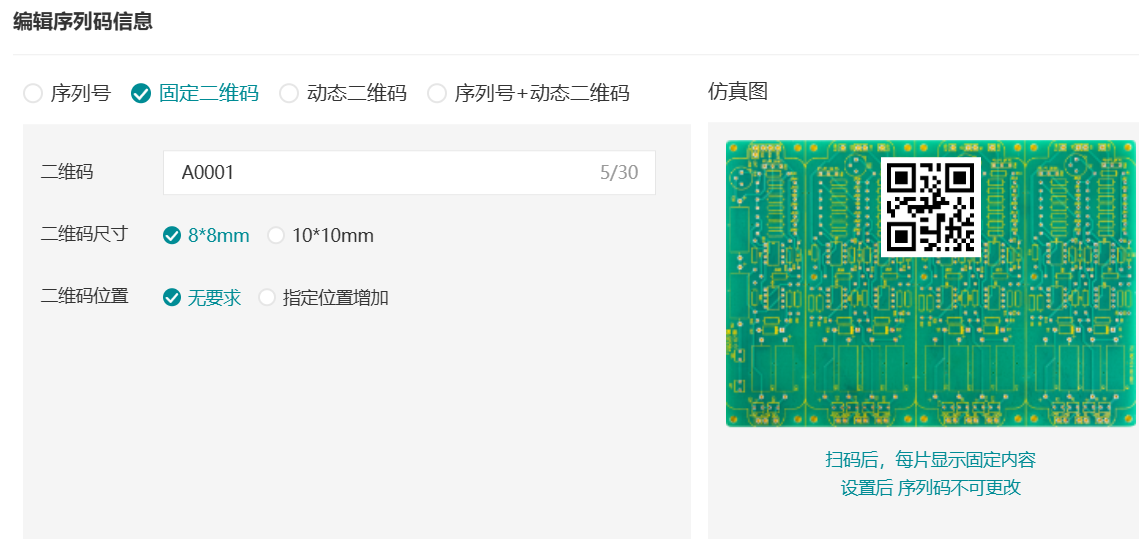Click the 二维码尺寸 label
The width and height of the screenshot is (1139, 539).
click(84, 234)
